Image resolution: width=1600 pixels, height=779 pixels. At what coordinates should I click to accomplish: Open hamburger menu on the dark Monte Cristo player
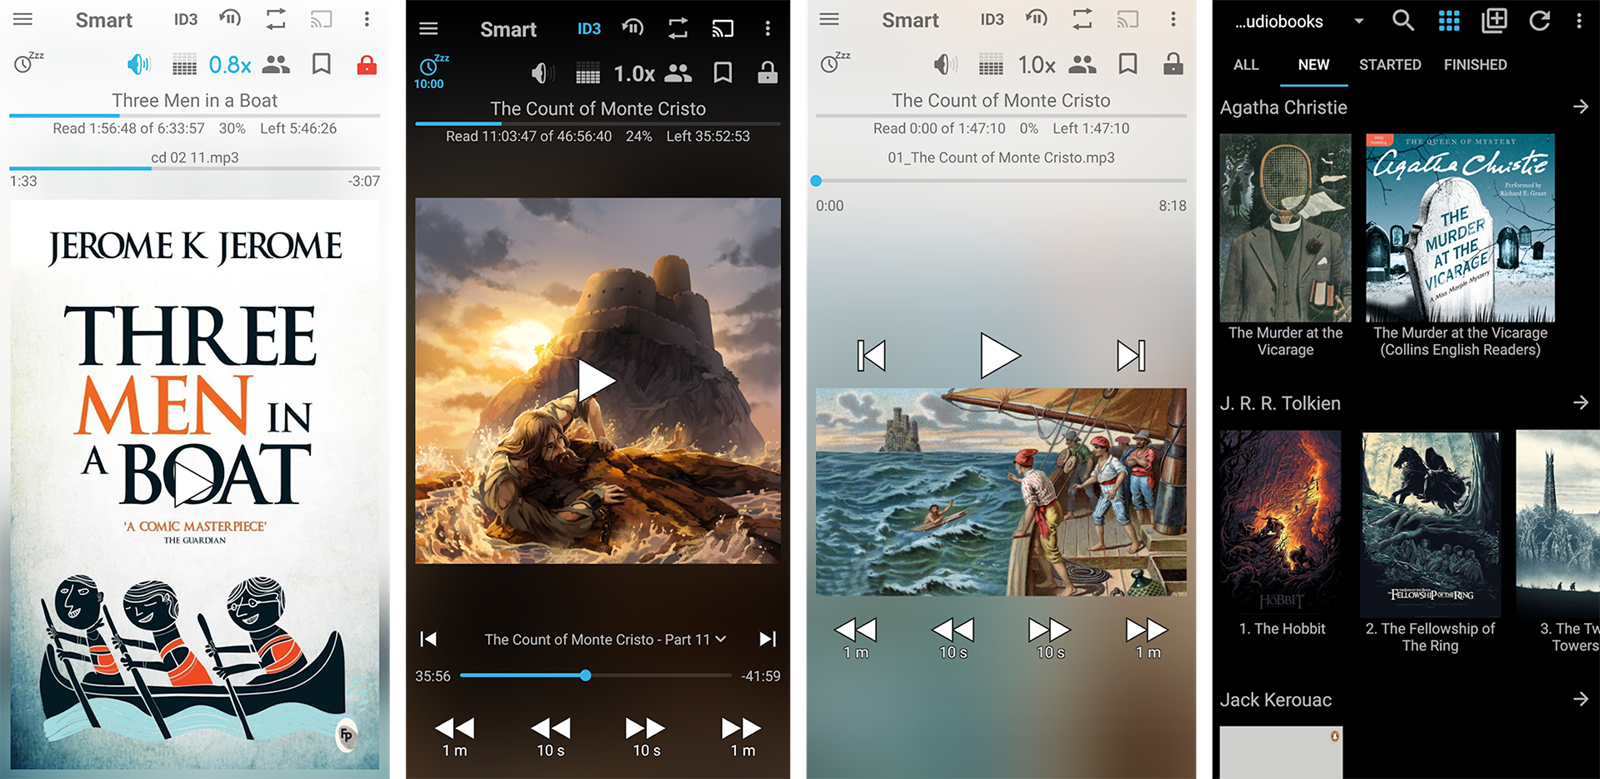tap(429, 29)
